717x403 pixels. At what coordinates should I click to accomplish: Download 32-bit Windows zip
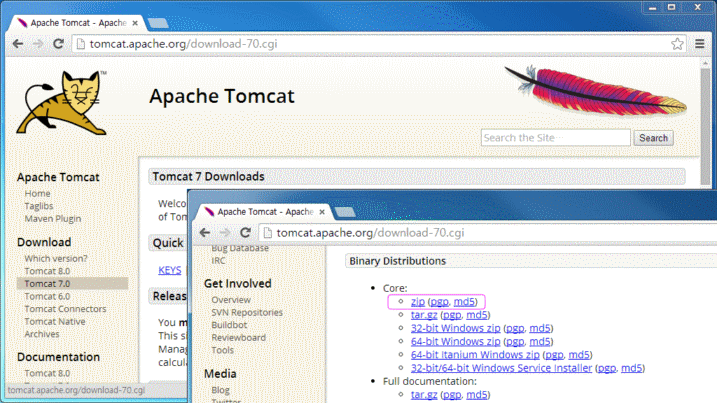click(455, 328)
